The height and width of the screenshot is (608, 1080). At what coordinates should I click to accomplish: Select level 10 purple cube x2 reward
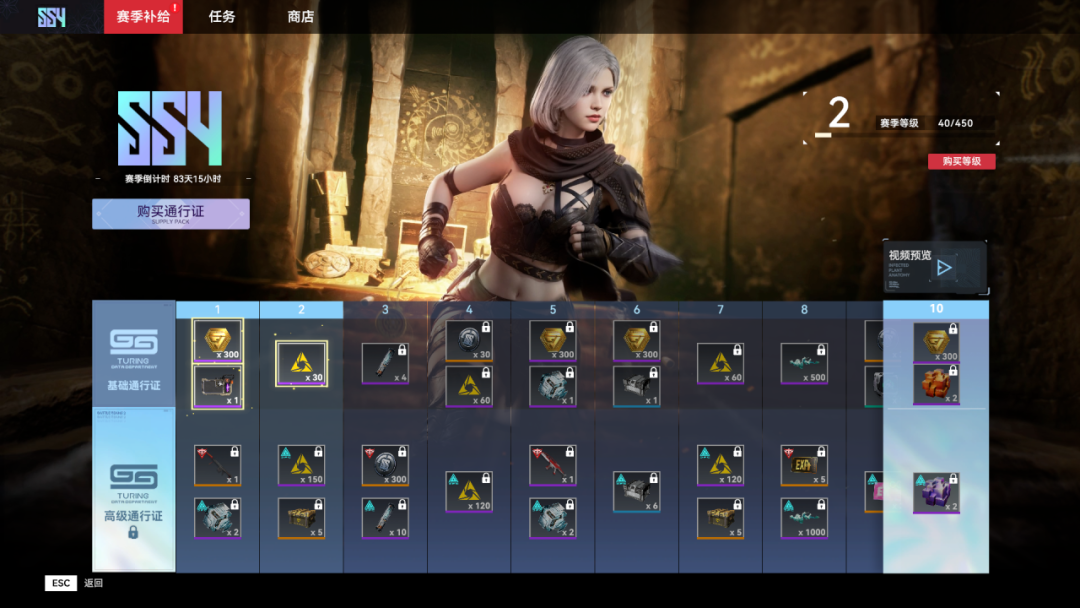(936, 492)
